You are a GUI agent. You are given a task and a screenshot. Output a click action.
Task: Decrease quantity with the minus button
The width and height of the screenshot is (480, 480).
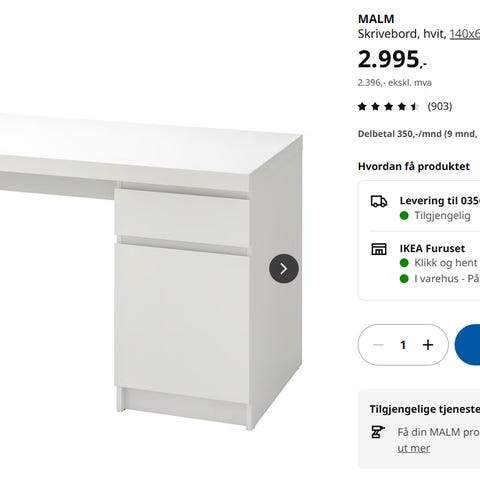[x=378, y=345]
